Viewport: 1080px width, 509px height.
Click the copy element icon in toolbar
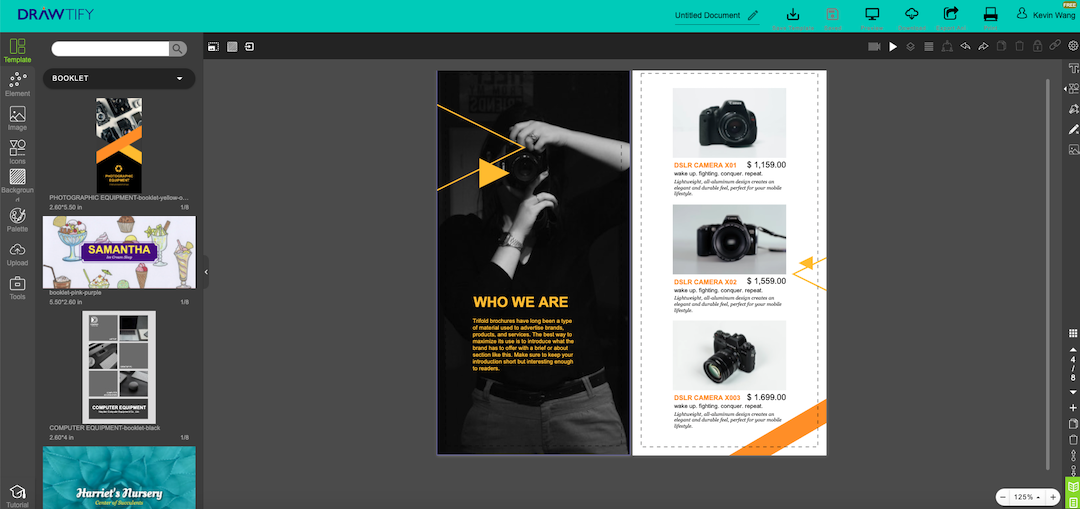click(x=1001, y=47)
